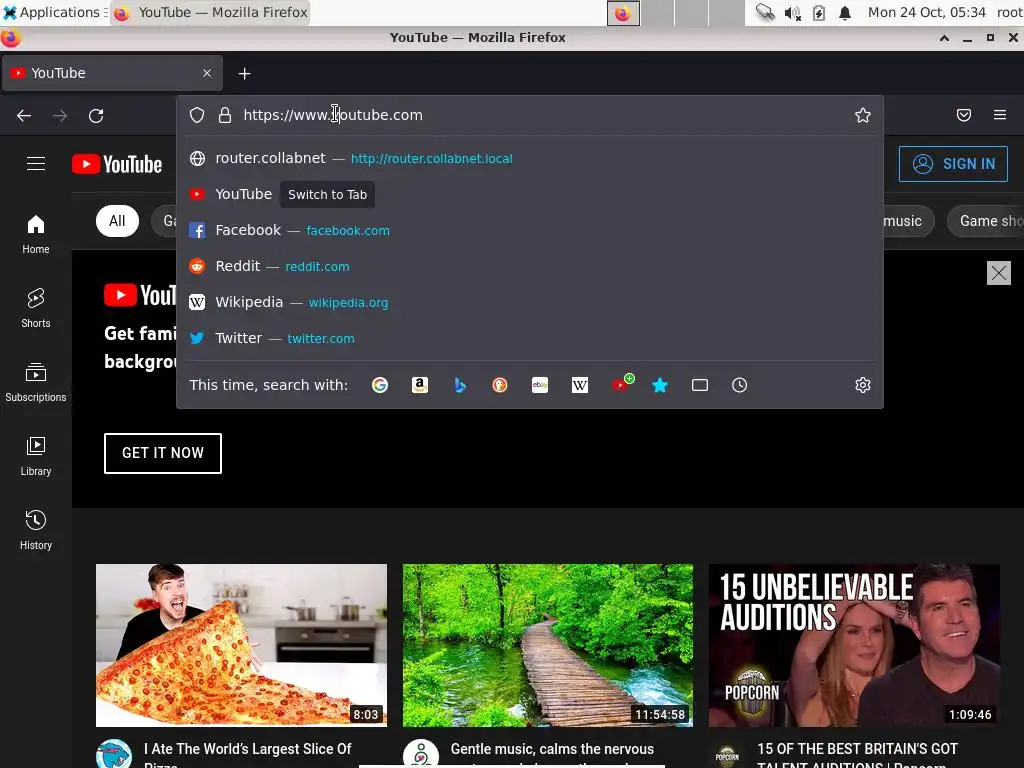
Task: Select the Game shows filter chip
Action: [987, 221]
